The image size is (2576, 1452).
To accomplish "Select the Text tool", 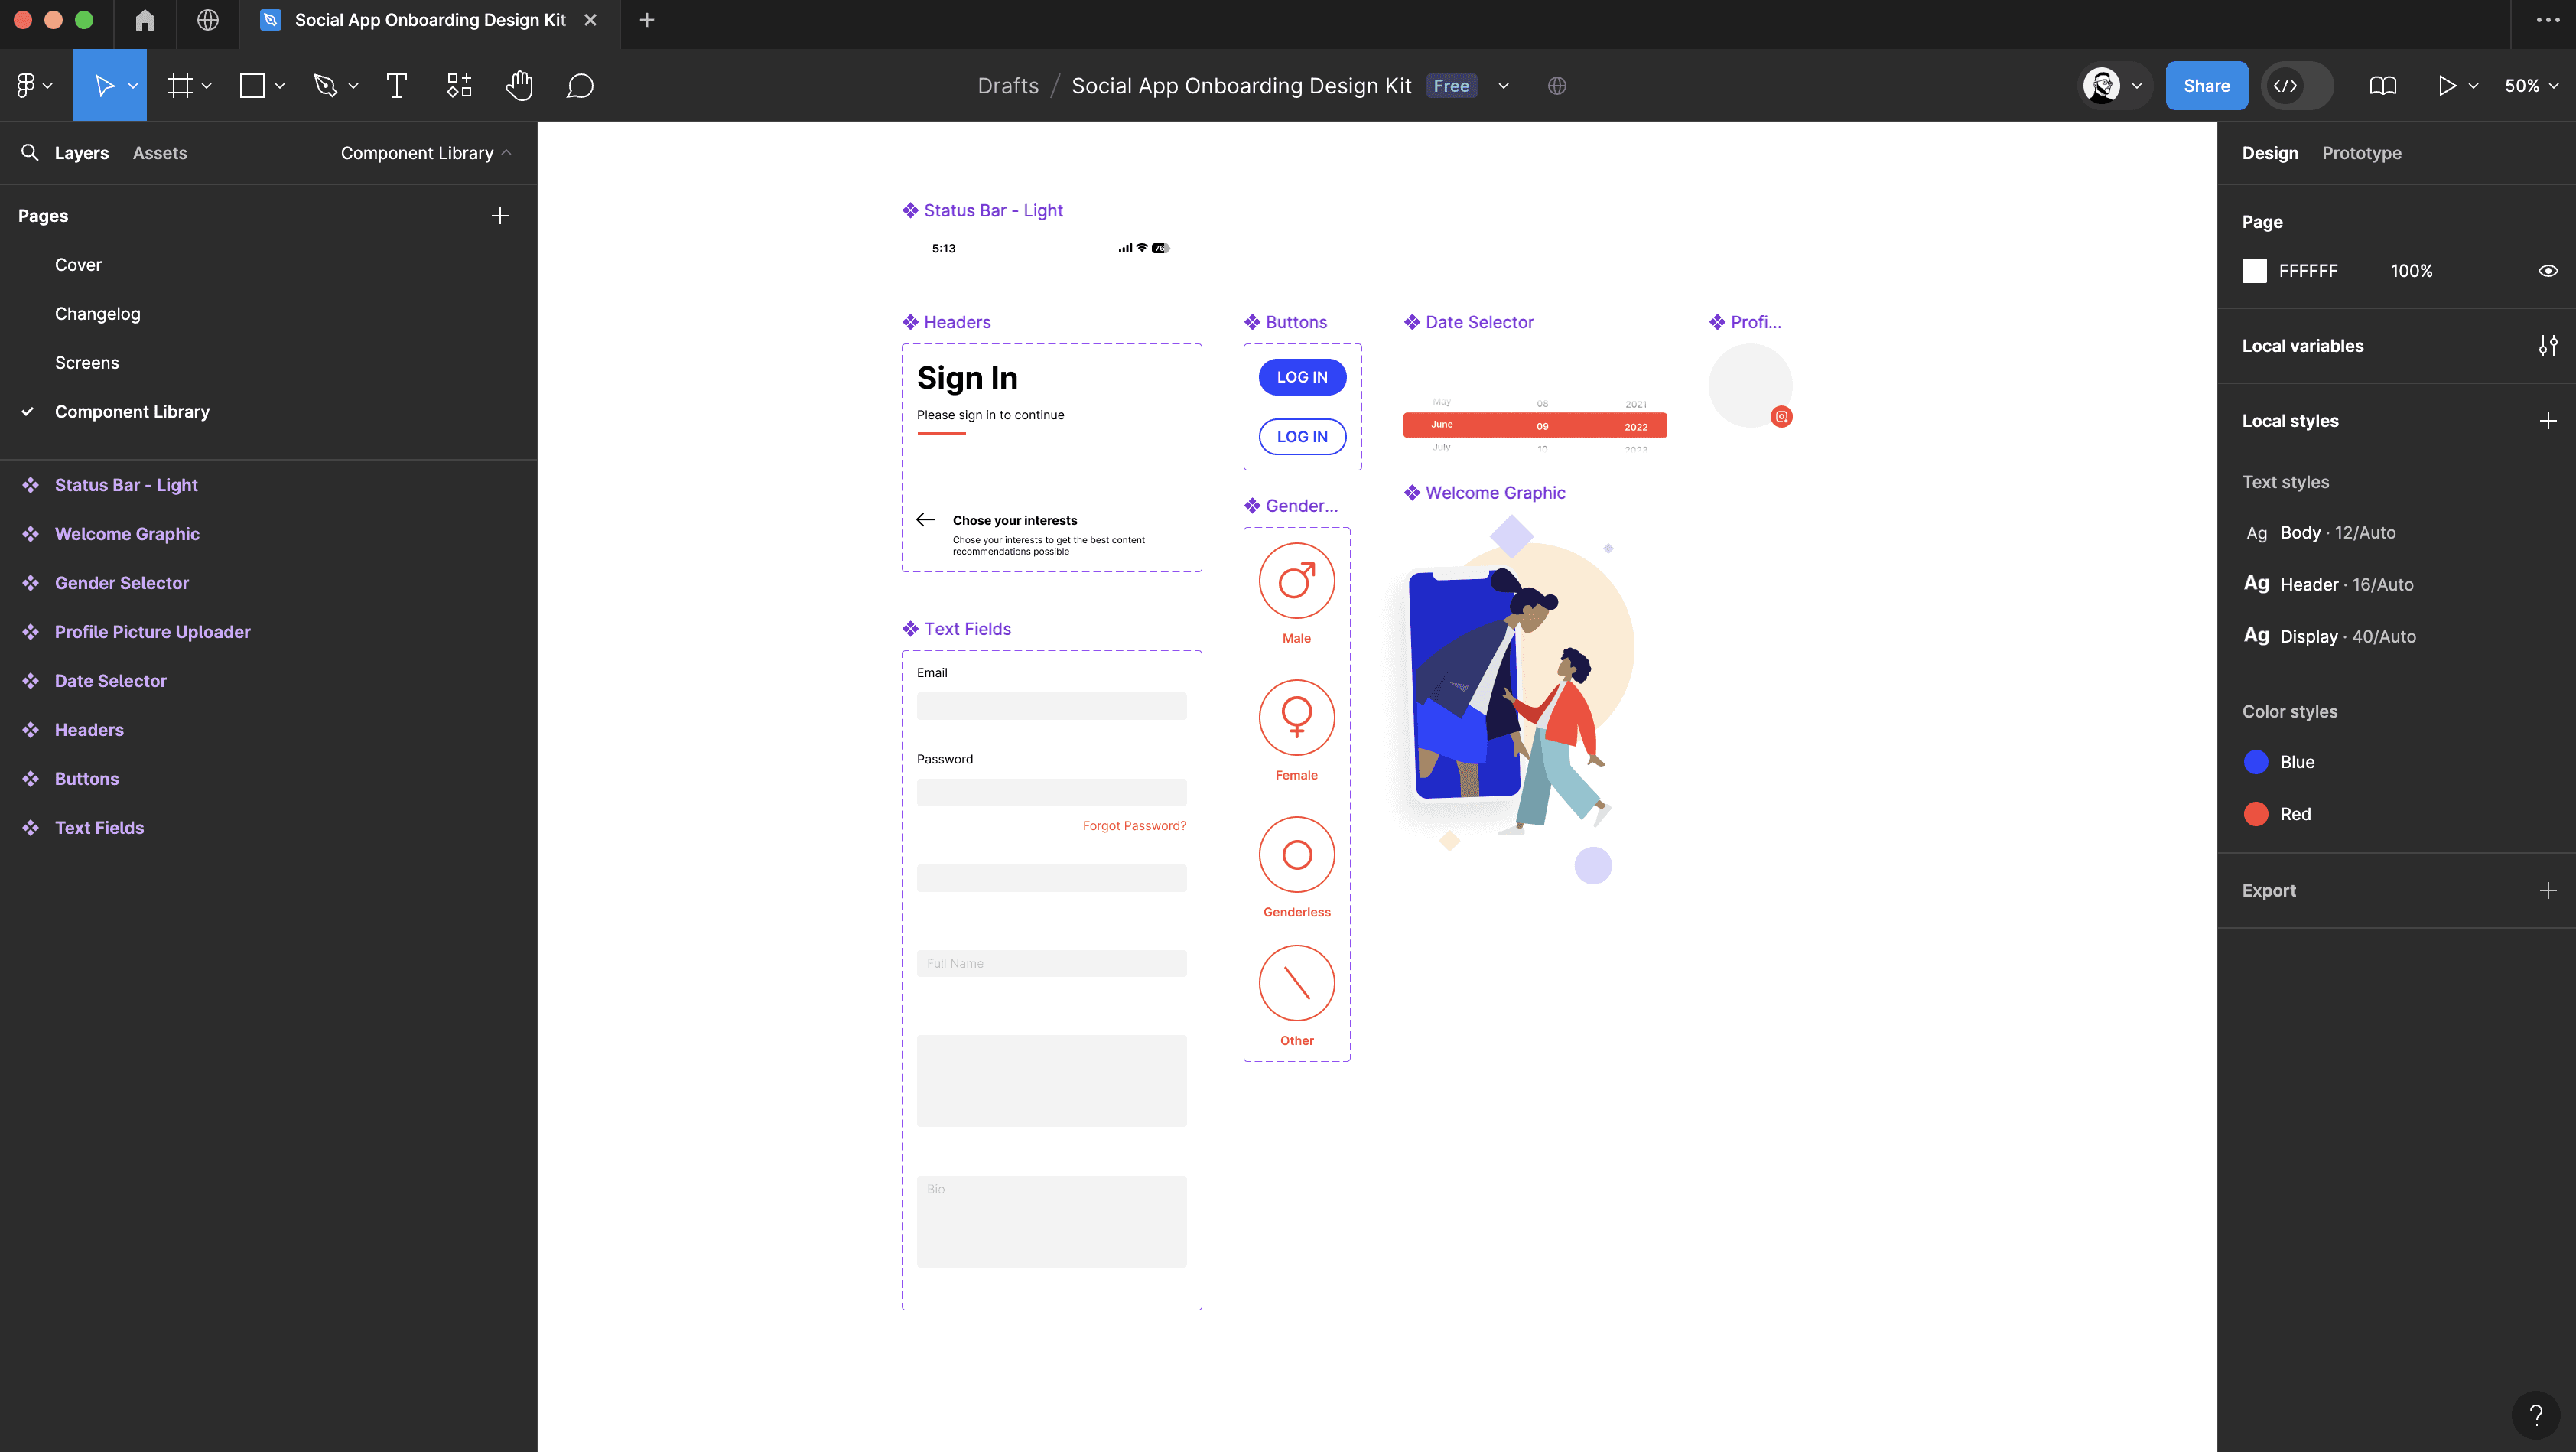I will coord(397,86).
